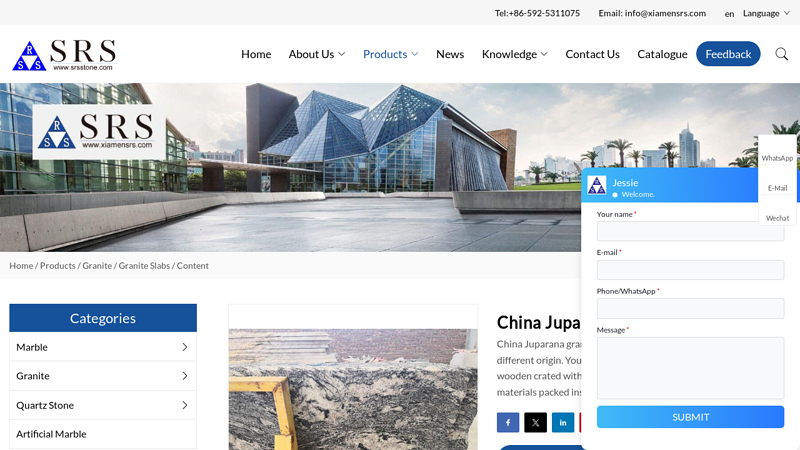
Task: Open the Wechat contact shortcut
Action: point(777,217)
